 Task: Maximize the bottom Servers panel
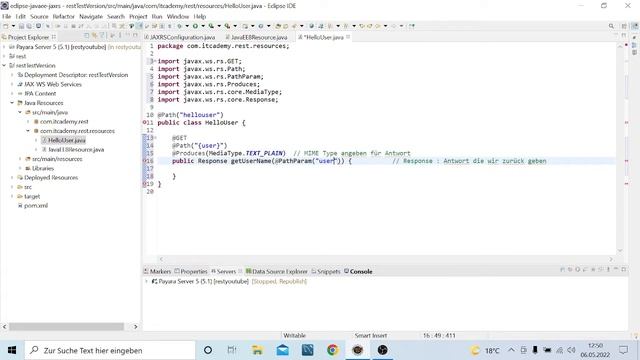(x=624, y=269)
